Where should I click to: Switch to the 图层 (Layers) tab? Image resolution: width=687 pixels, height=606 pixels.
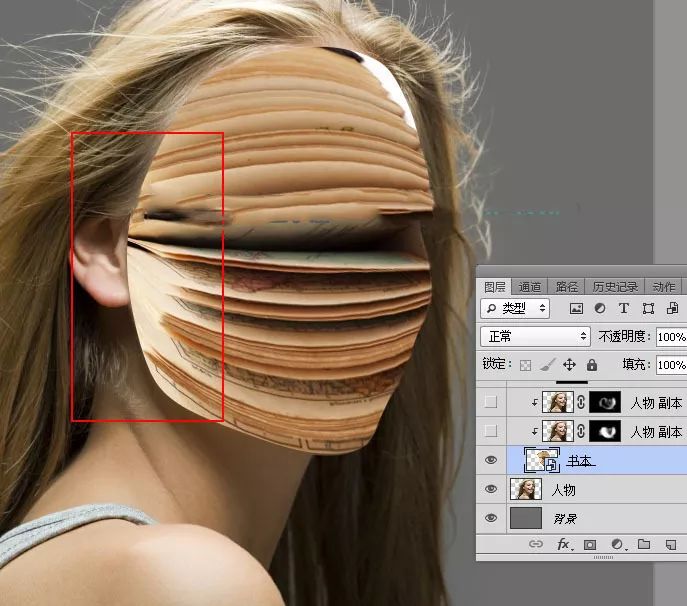pyautogui.click(x=494, y=287)
